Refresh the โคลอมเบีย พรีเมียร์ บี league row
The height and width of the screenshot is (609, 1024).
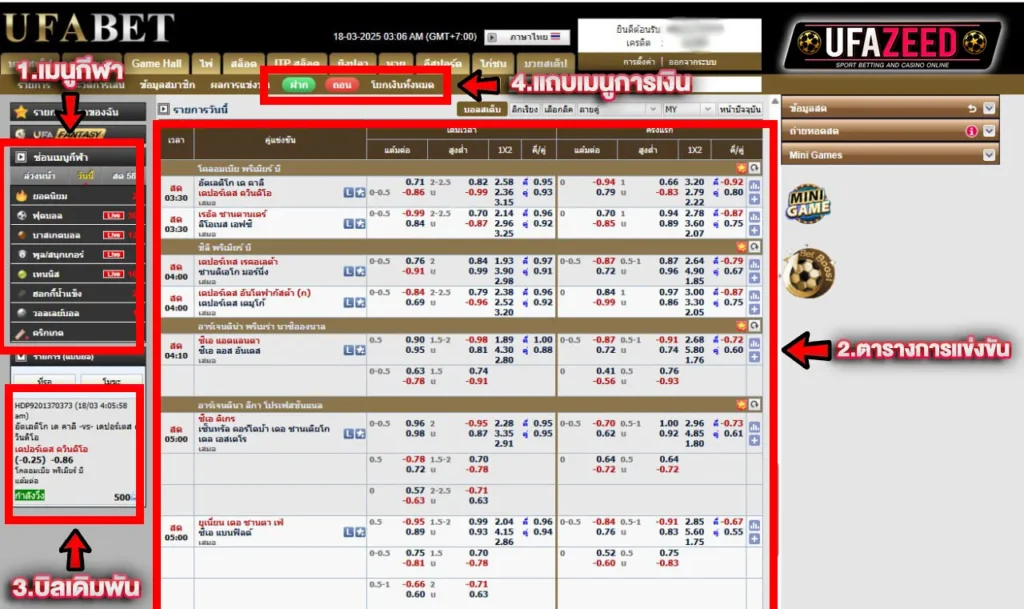tap(753, 167)
